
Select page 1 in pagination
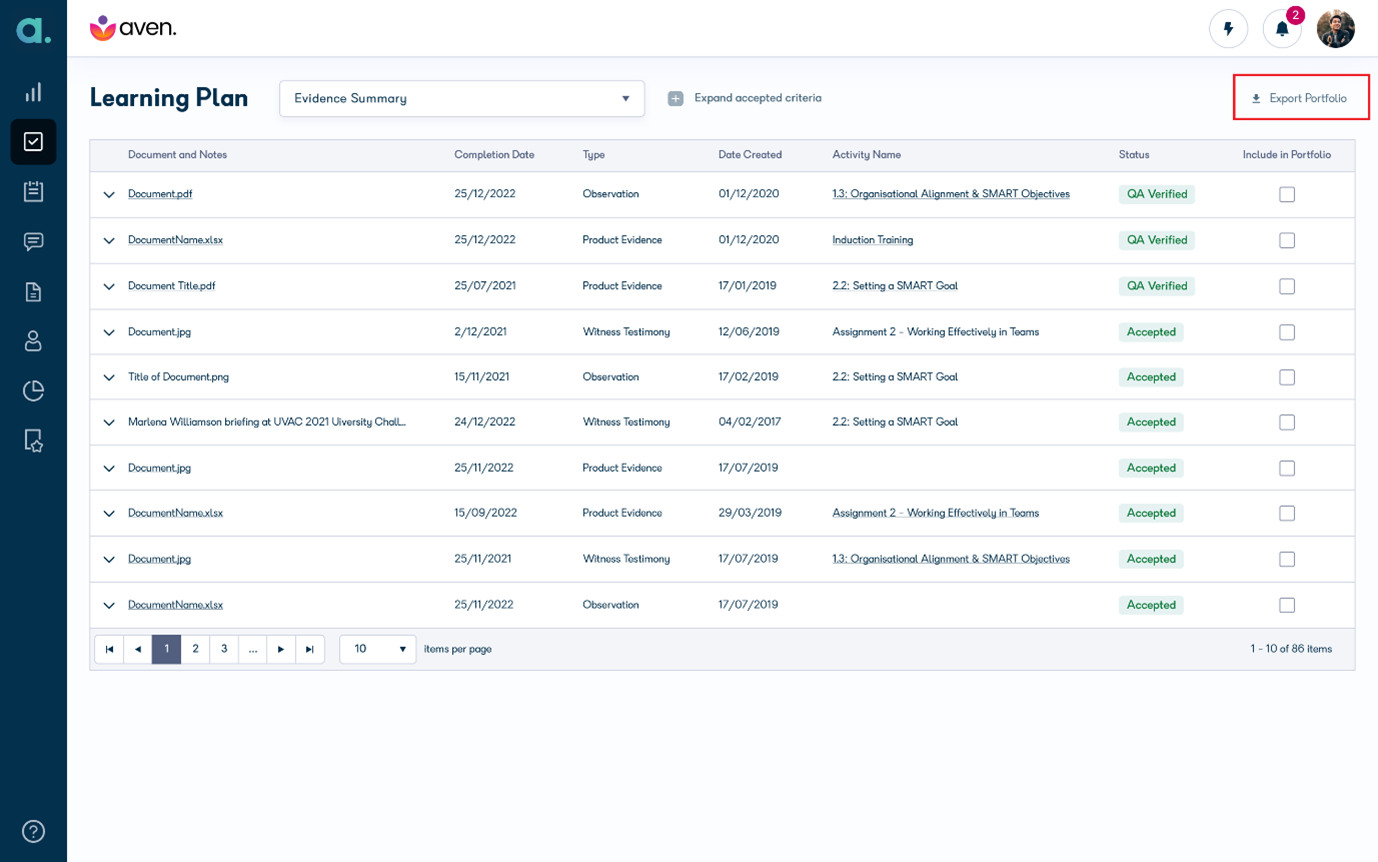pos(166,649)
